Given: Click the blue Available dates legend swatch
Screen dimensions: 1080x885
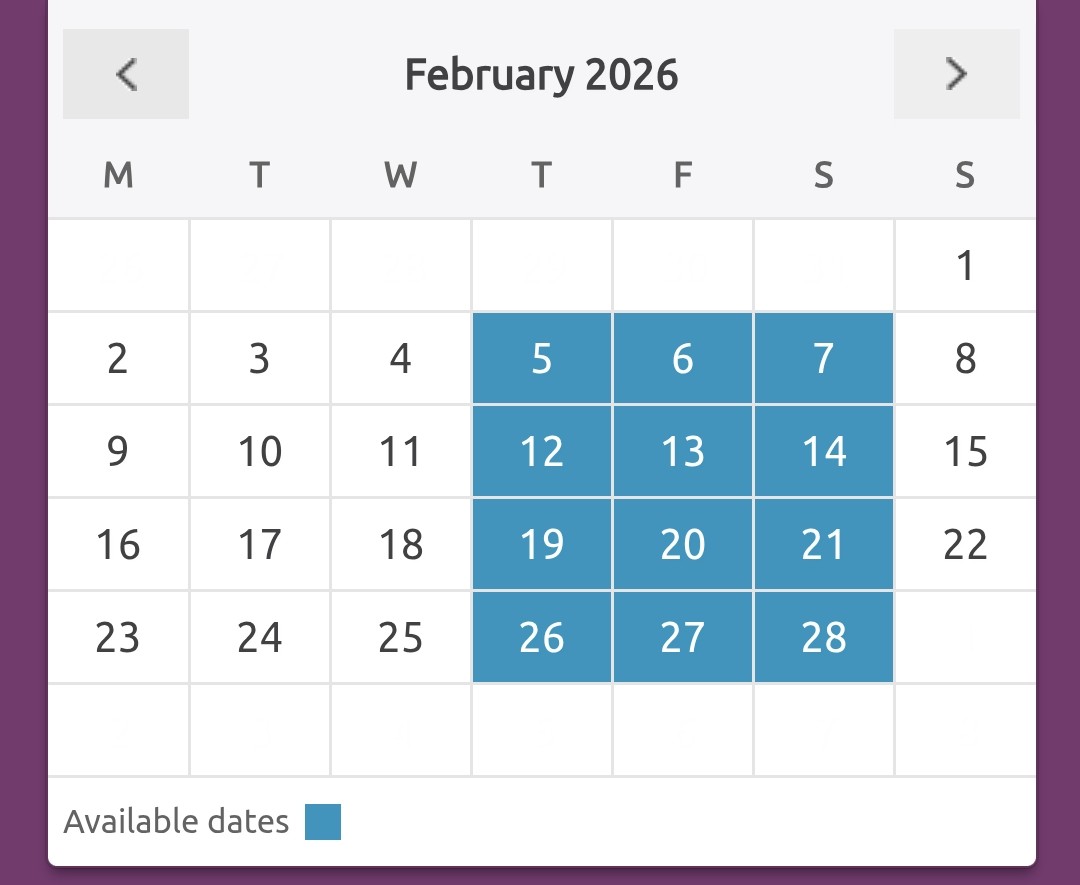Looking at the screenshot, I should 323,822.
